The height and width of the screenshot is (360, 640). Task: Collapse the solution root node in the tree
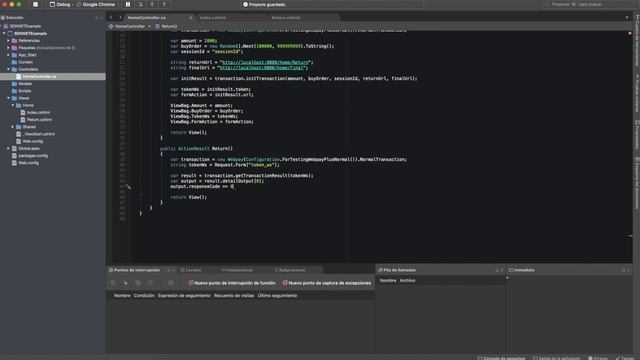tap(2, 26)
